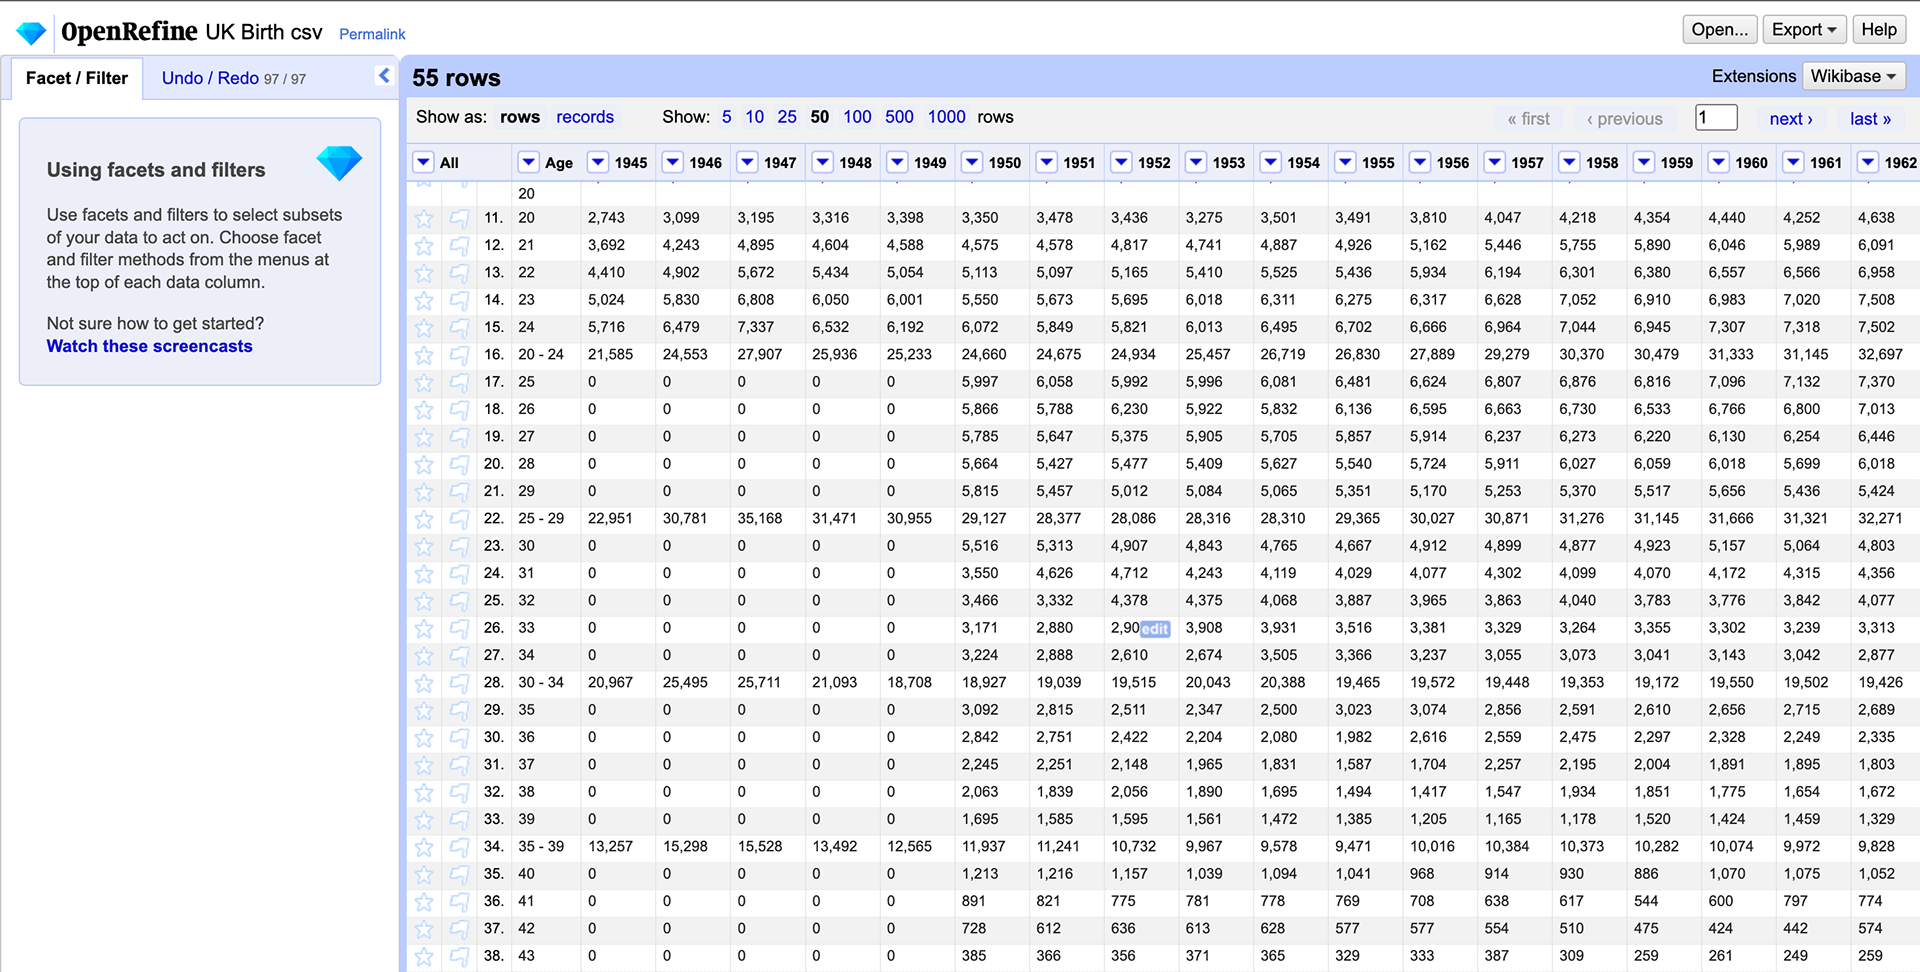The width and height of the screenshot is (1920, 972).
Task: Flag row 15
Action: coord(459,327)
